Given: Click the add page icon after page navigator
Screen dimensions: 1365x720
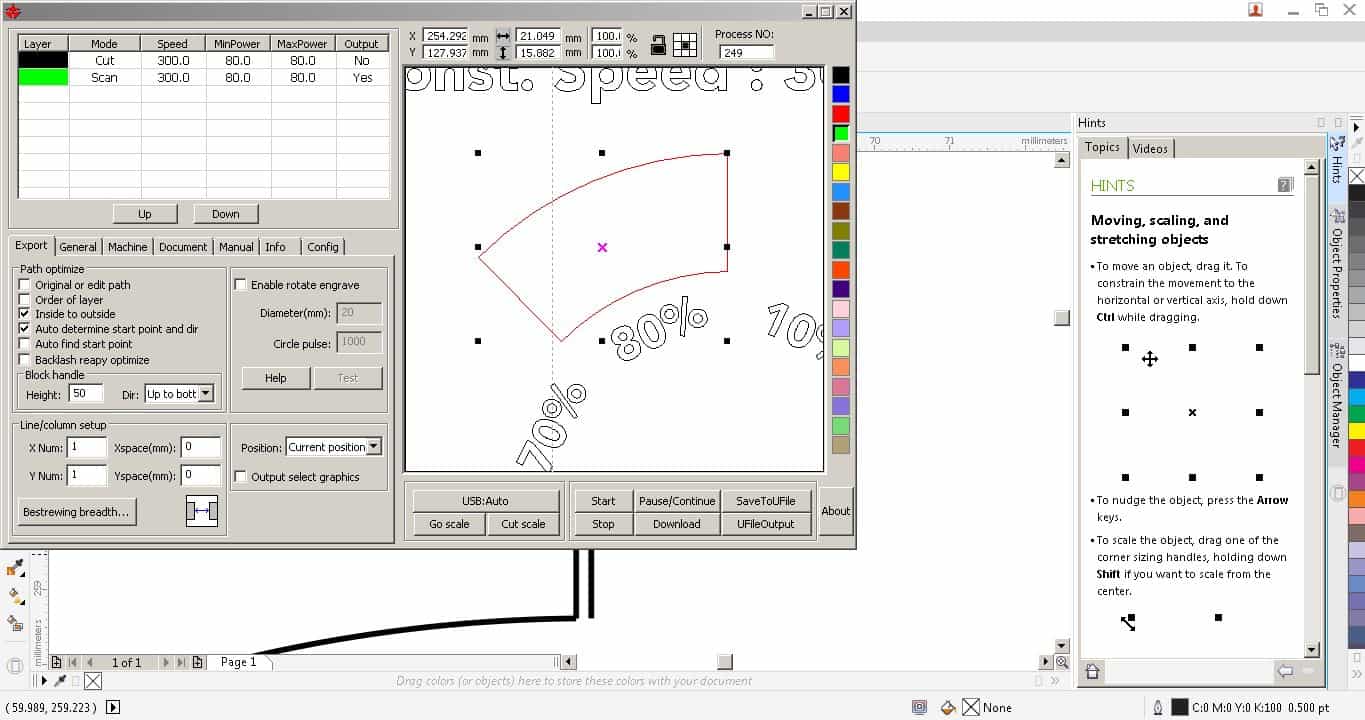Looking at the screenshot, I should coord(198,662).
